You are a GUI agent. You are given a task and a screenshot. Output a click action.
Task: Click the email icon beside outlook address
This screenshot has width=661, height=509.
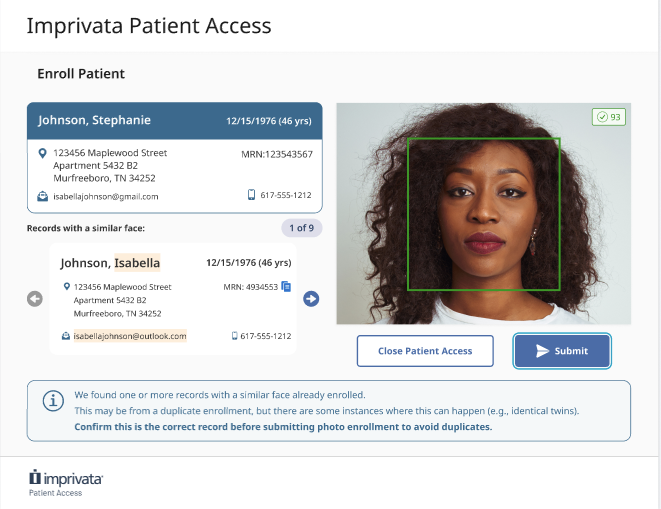[66, 336]
